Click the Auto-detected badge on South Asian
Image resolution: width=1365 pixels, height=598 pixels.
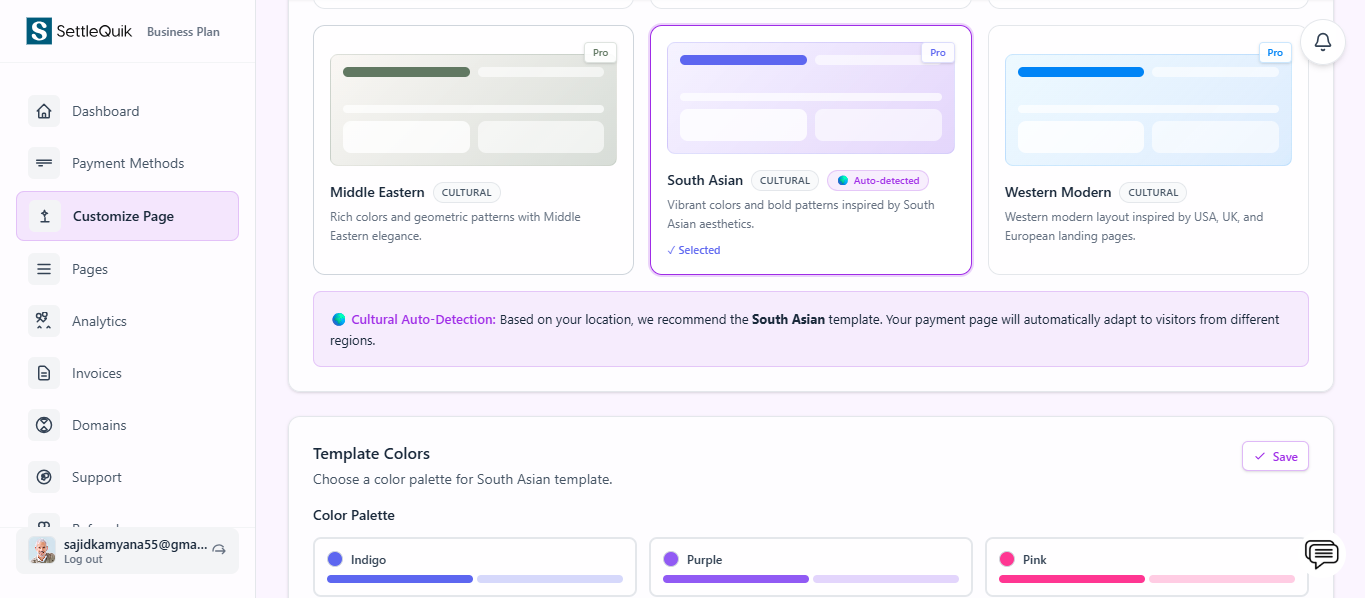coord(877,180)
